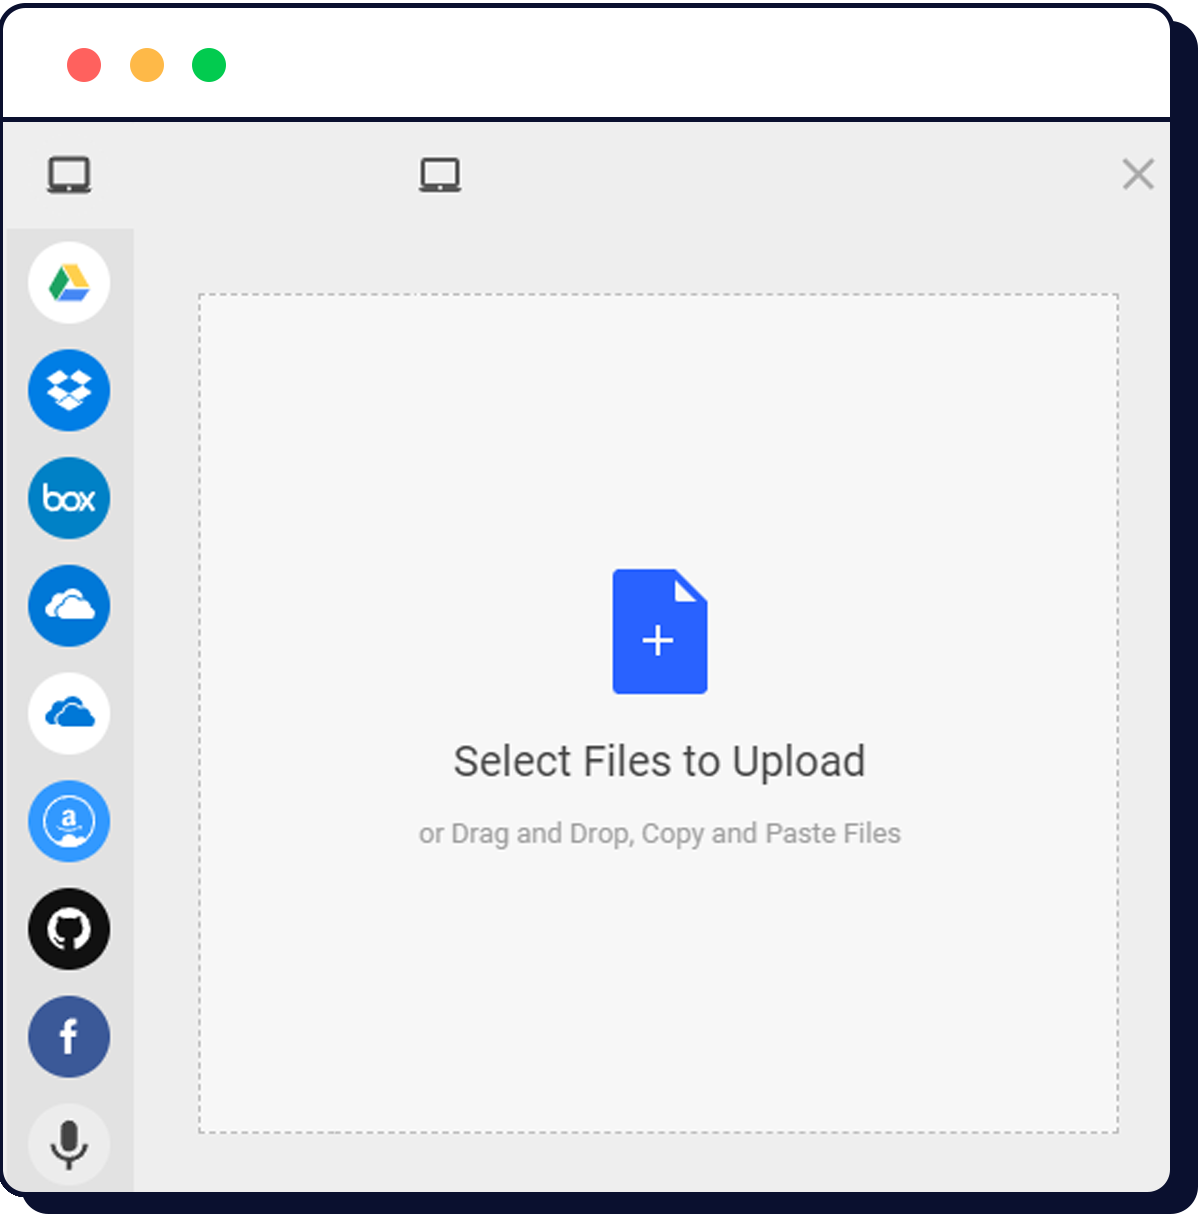This screenshot has height=1216, width=1200.
Task: Select Amazon Cloud Drive source
Action: (x=68, y=821)
